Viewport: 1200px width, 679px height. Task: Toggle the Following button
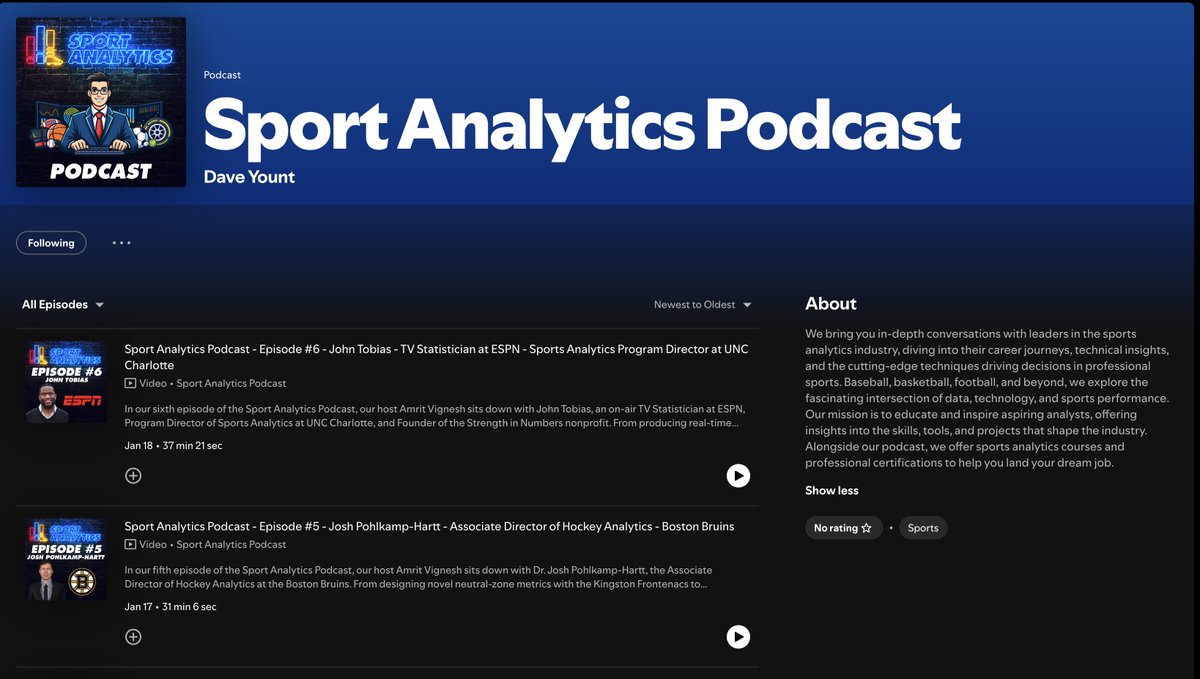click(x=51, y=243)
